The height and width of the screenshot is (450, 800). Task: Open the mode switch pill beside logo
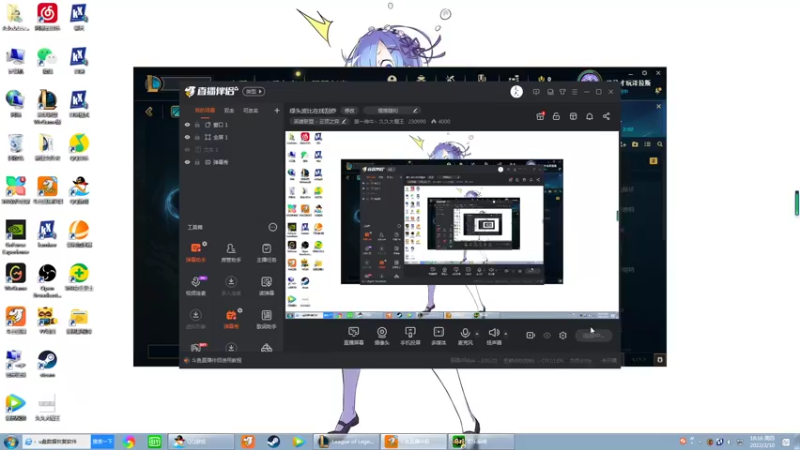tap(254, 92)
